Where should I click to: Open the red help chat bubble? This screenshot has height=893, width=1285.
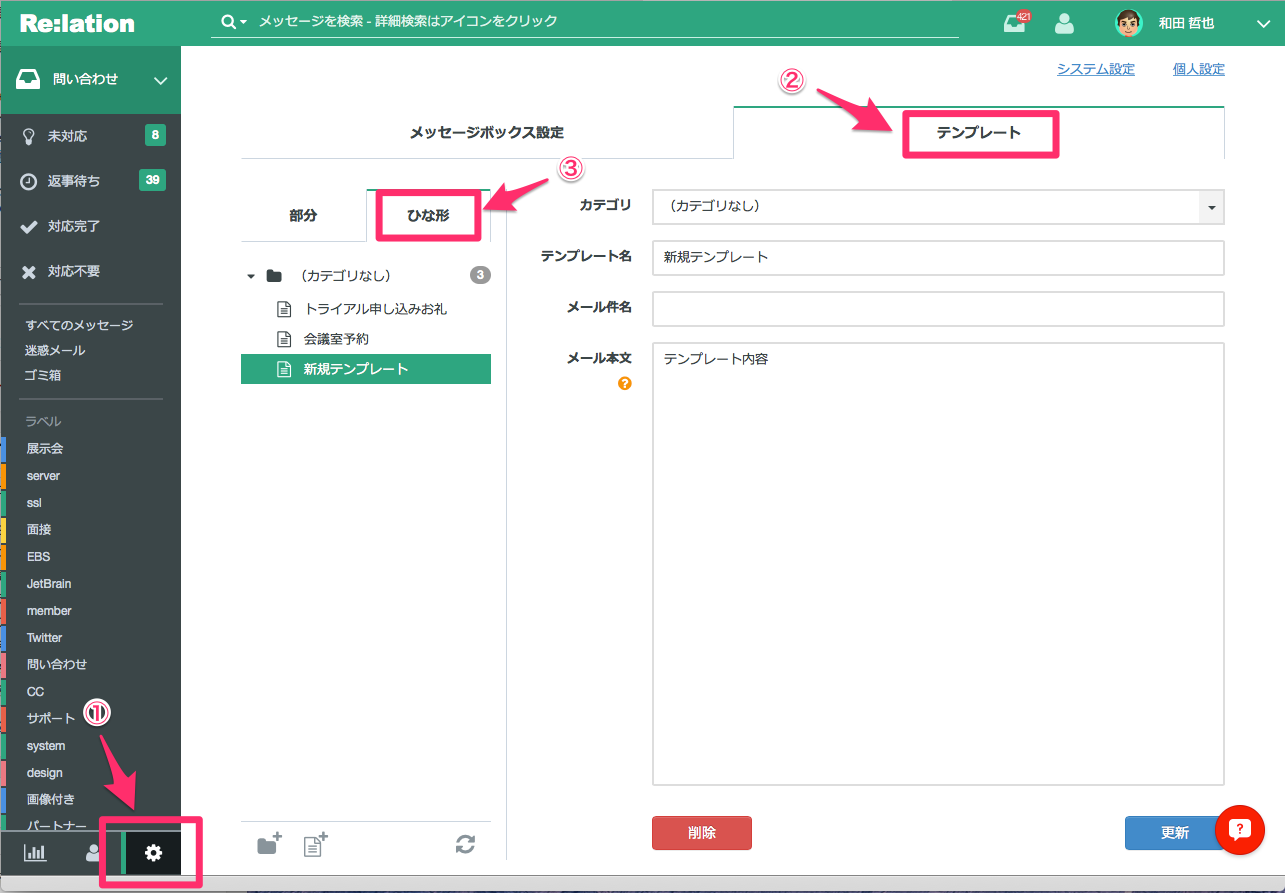point(1240,830)
